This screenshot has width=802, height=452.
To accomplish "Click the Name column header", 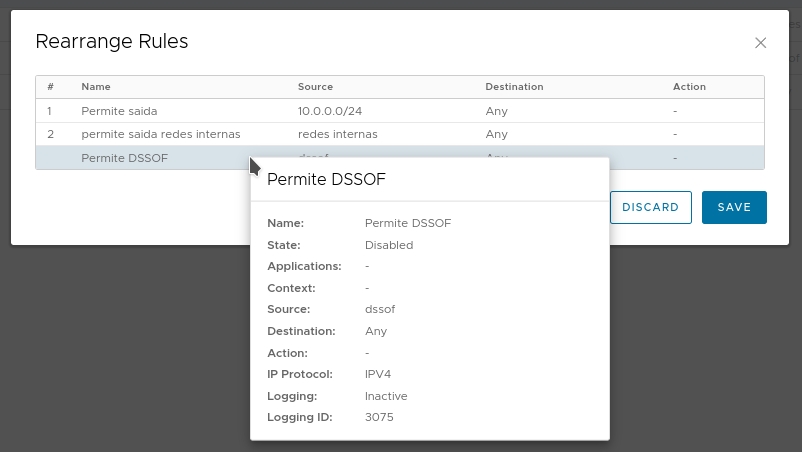I will 96,87.
